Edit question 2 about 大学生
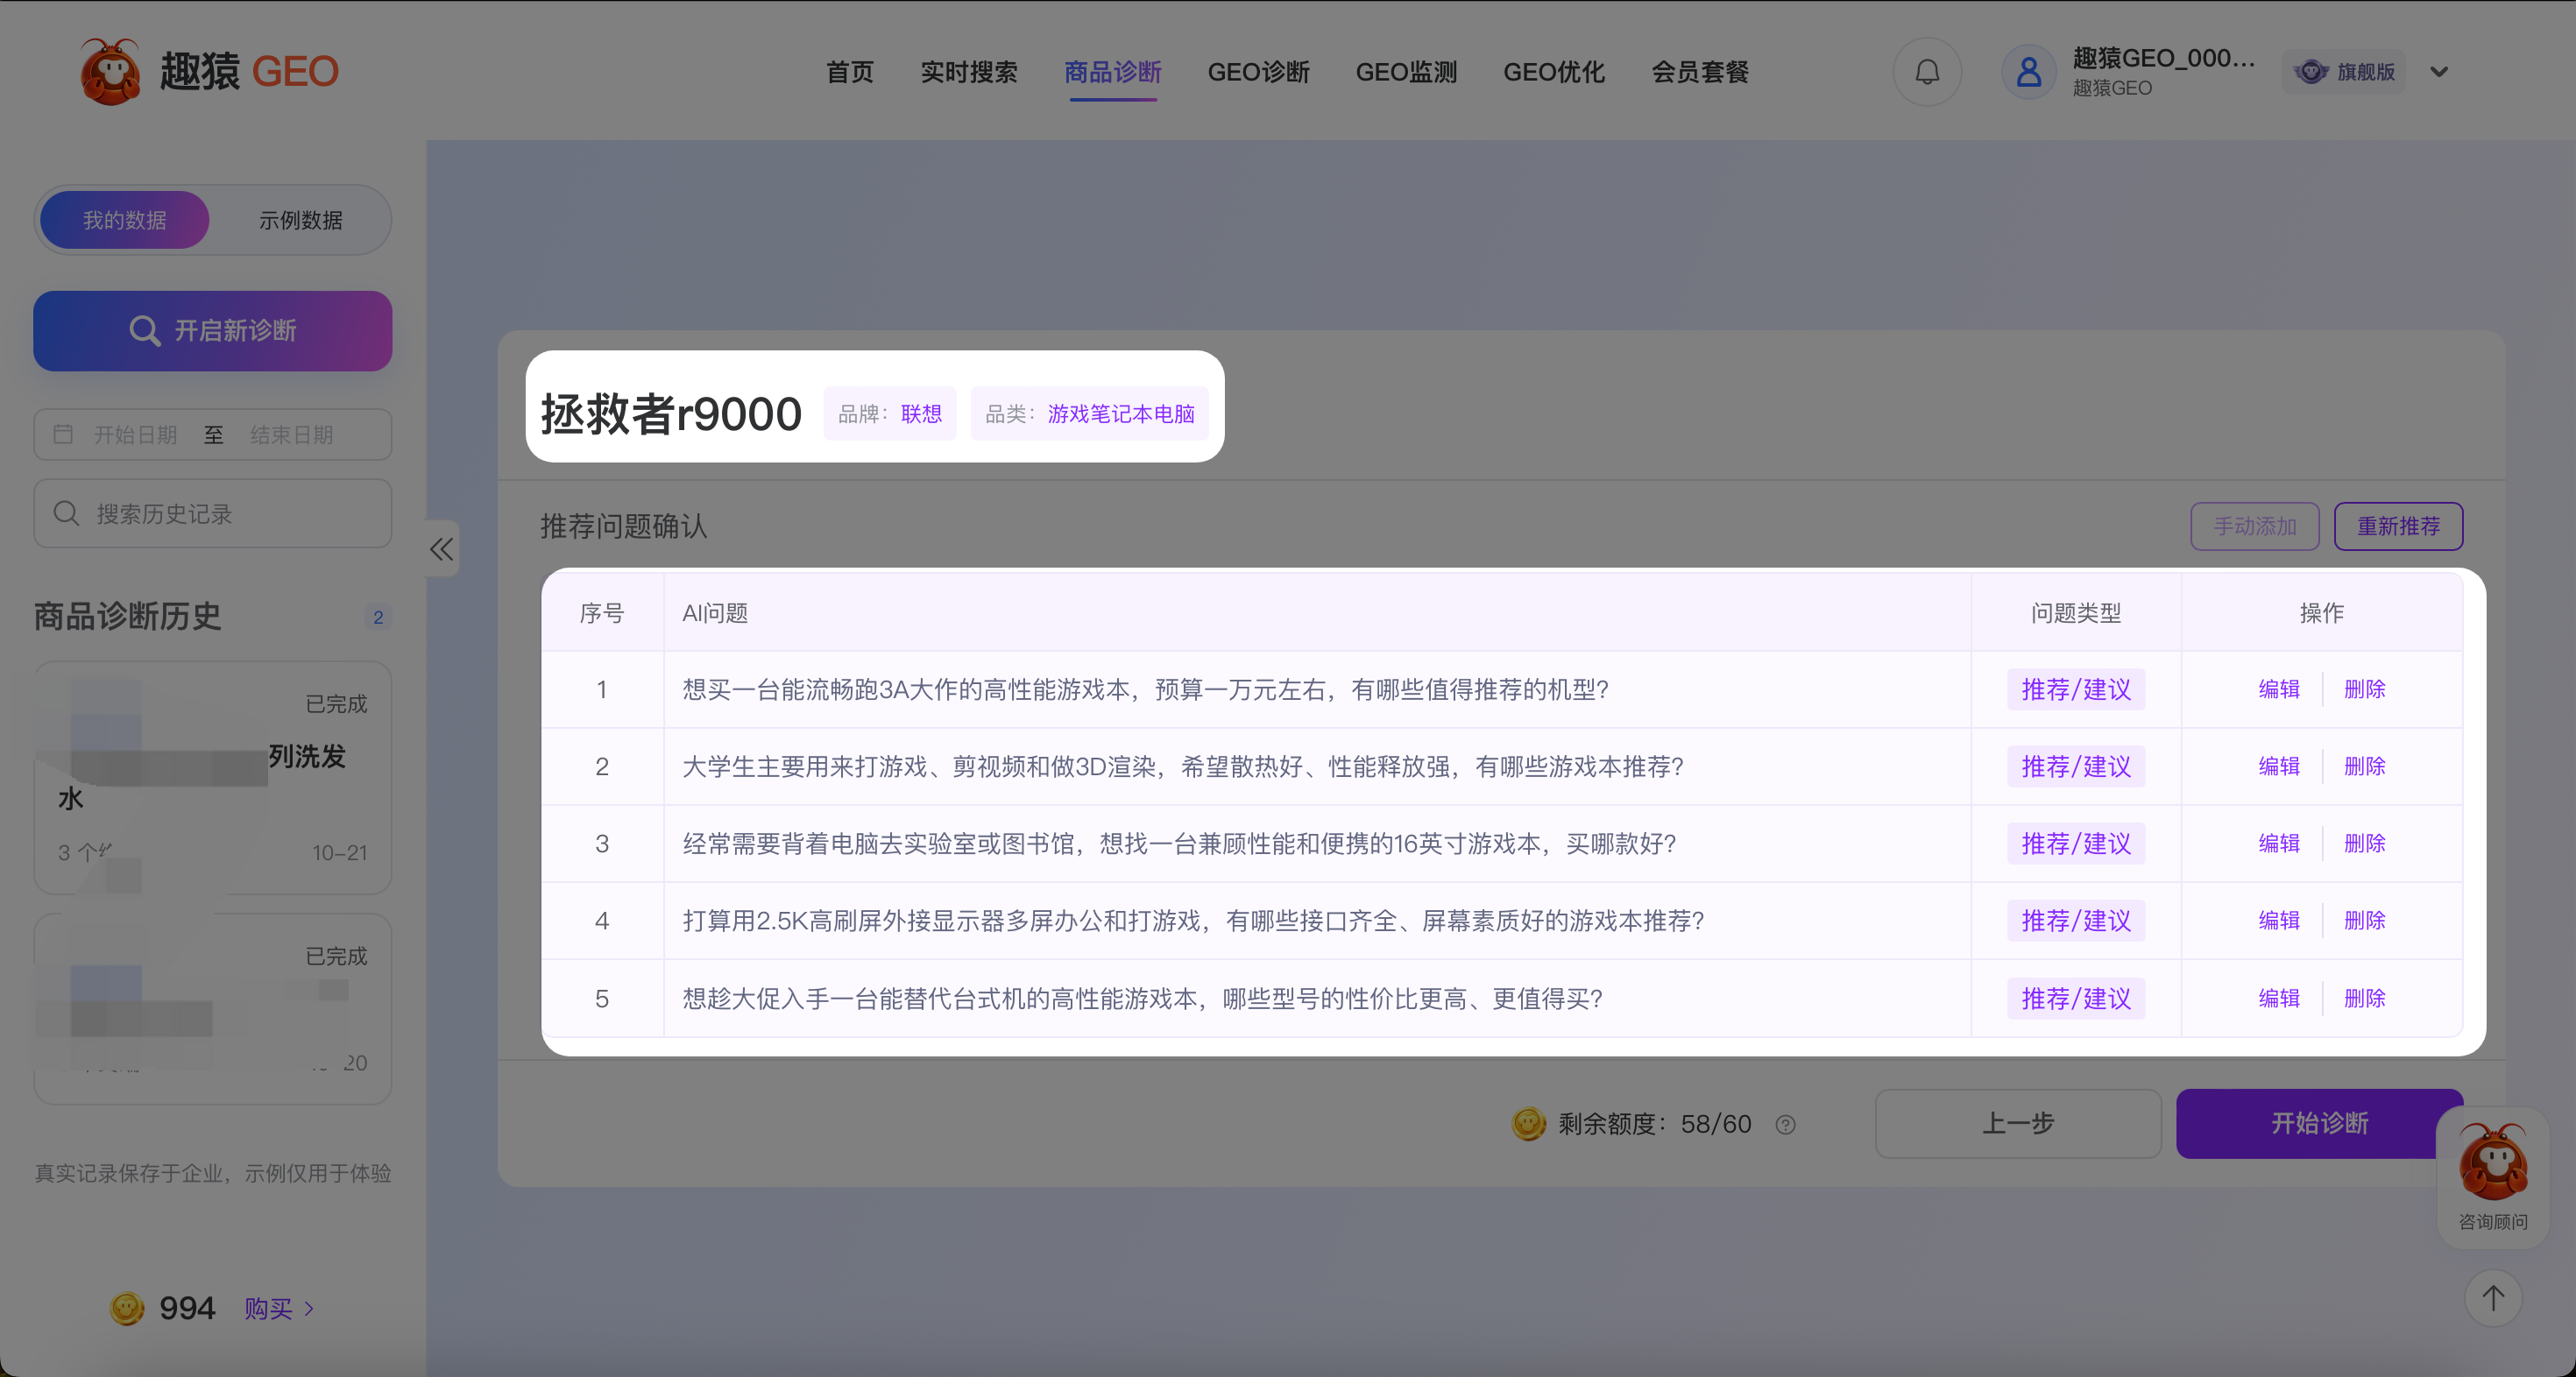The height and width of the screenshot is (1377, 2576). coord(2279,766)
